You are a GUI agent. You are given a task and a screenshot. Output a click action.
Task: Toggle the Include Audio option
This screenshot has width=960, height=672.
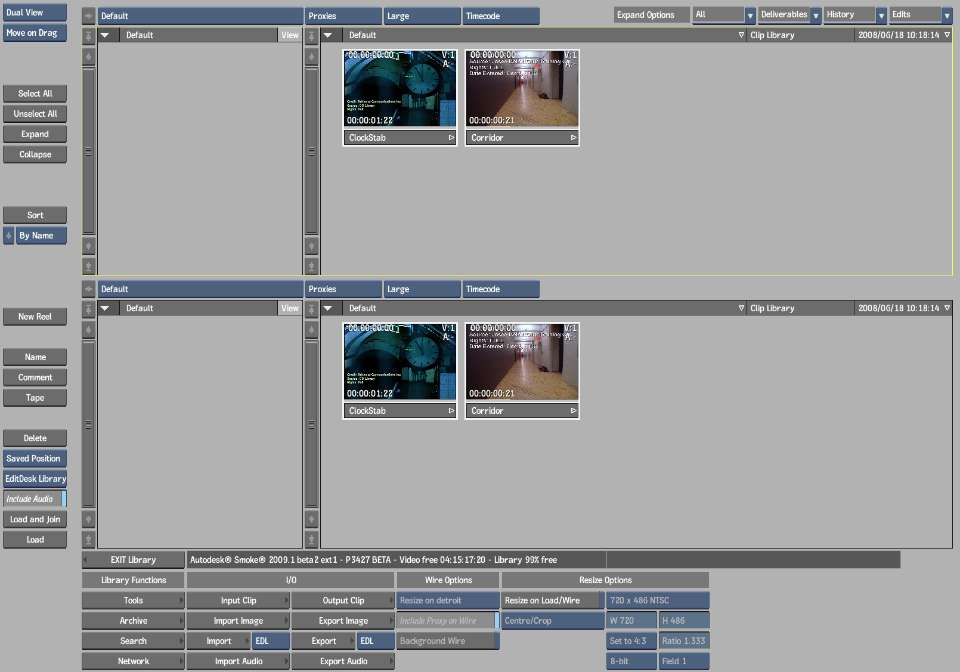point(34,499)
